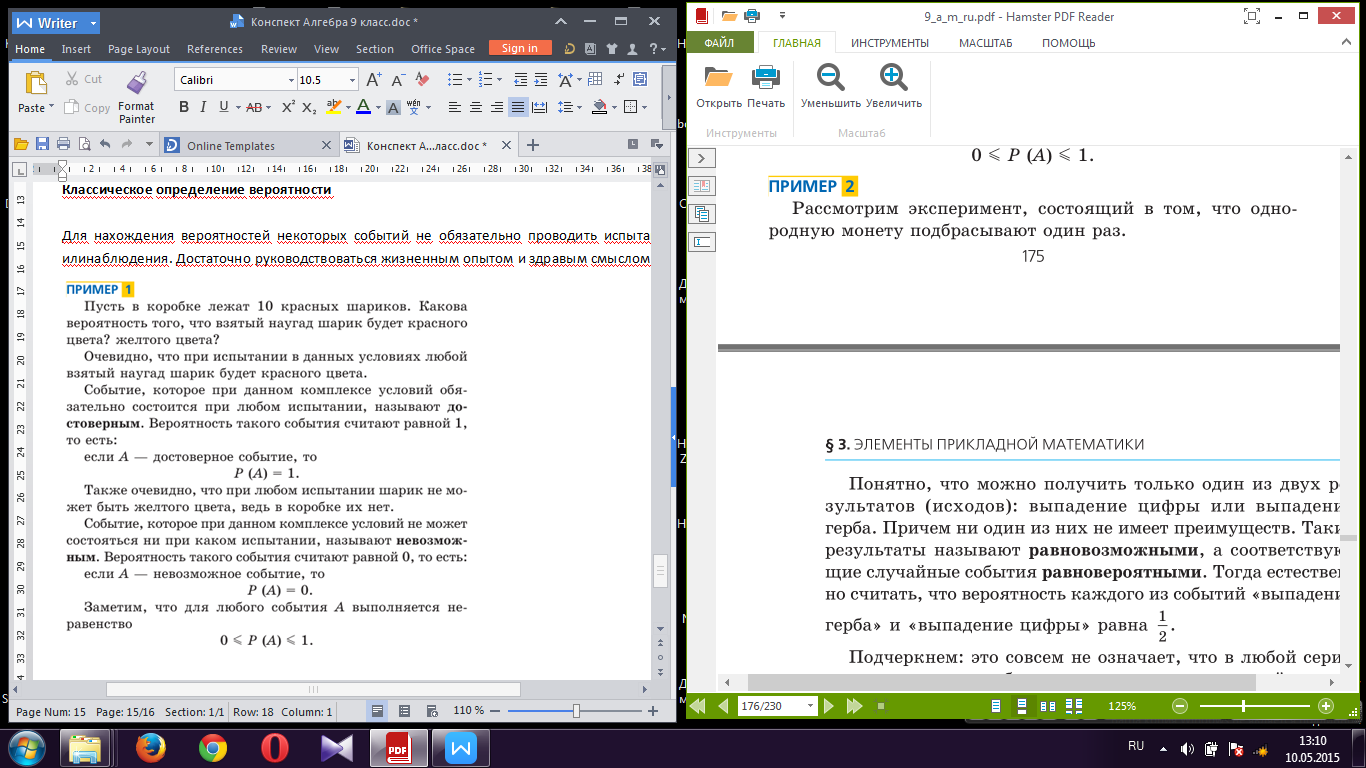Apply superscript X² formatting
Viewport: 1366px width, 768px height.
tap(288, 107)
